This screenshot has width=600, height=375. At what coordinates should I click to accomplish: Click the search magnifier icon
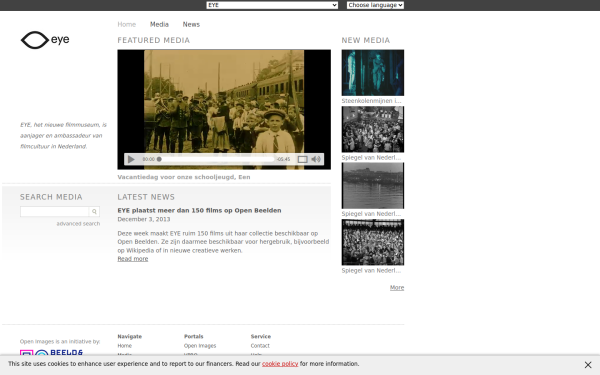point(94,212)
